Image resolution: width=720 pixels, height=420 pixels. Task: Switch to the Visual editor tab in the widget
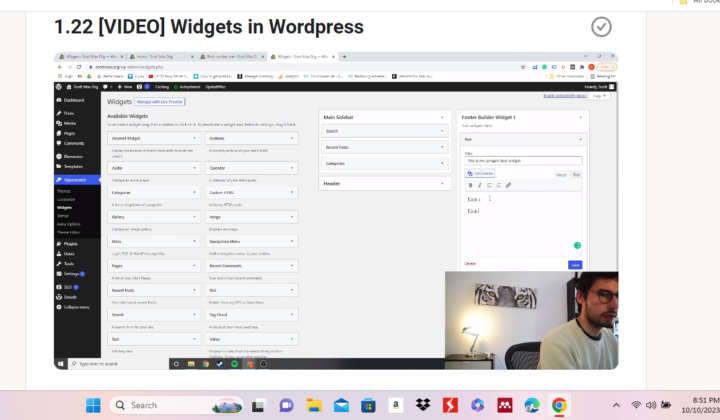coord(561,175)
